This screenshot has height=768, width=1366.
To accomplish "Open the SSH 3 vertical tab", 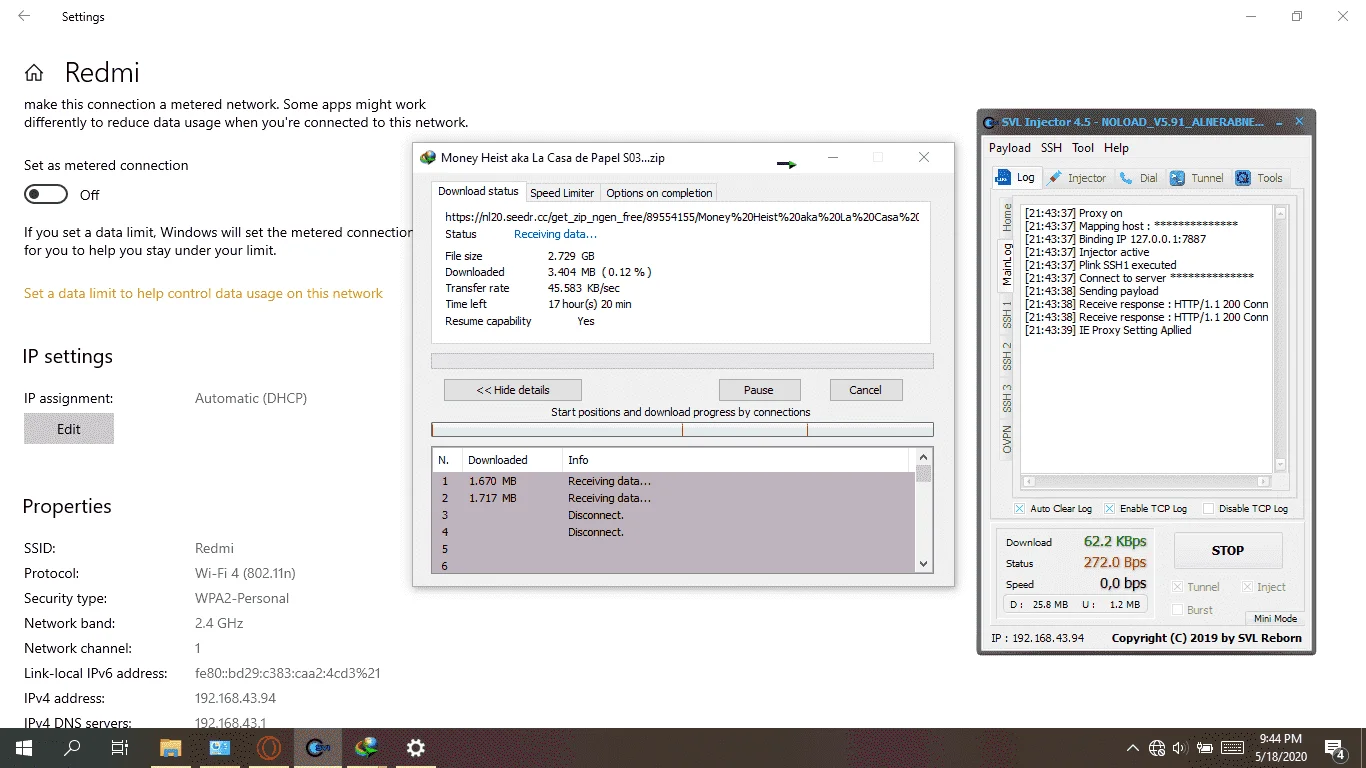I will coord(1007,399).
